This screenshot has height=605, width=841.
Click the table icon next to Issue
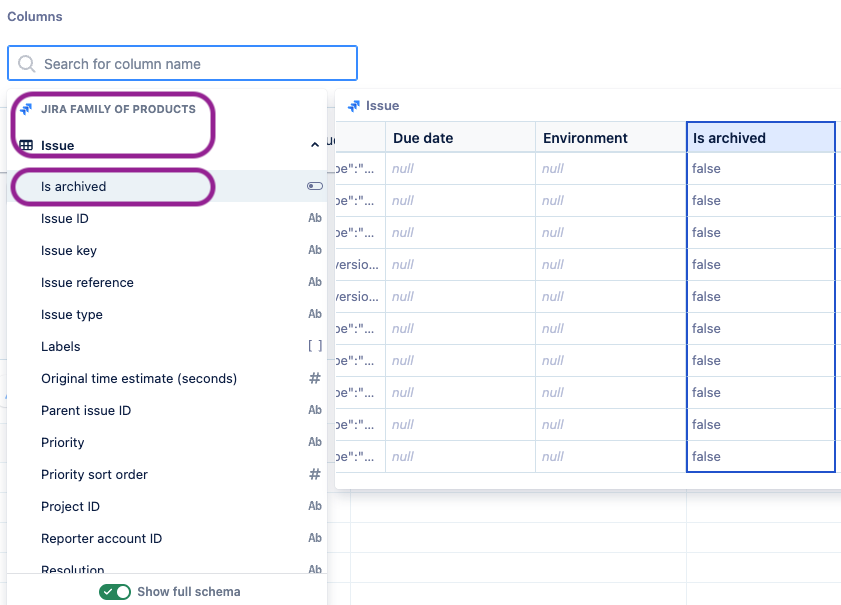(x=26, y=145)
